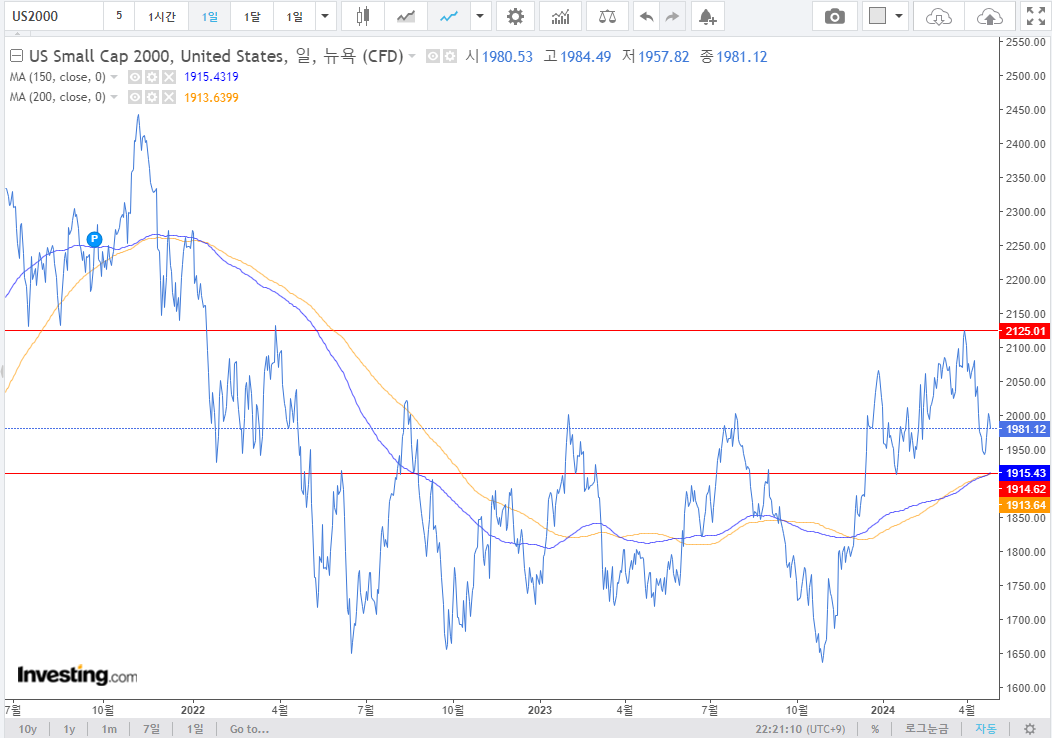1052x738 pixels.
Task: Create an alert with bell plus icon
Action: 707,16
